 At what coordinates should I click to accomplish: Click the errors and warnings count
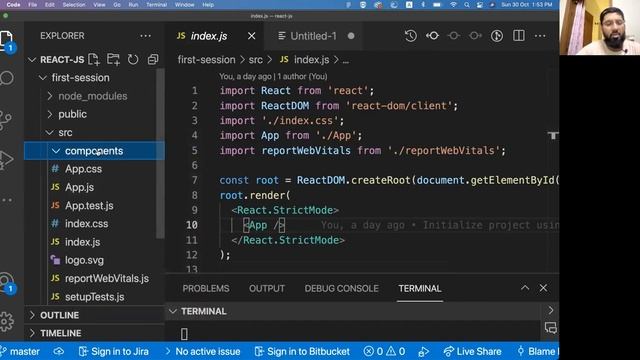(384, 351)
